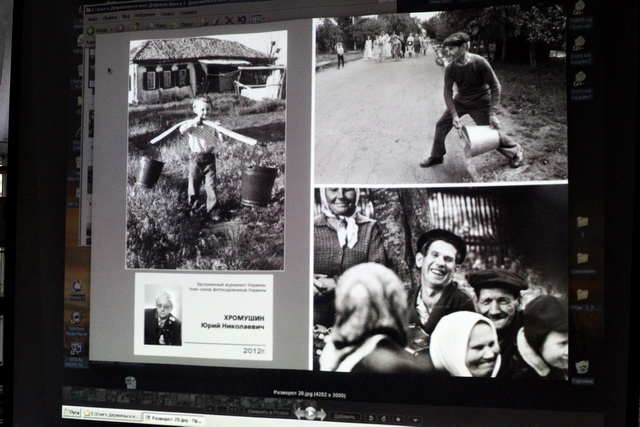Advance to the next photo

coord(322,413)
